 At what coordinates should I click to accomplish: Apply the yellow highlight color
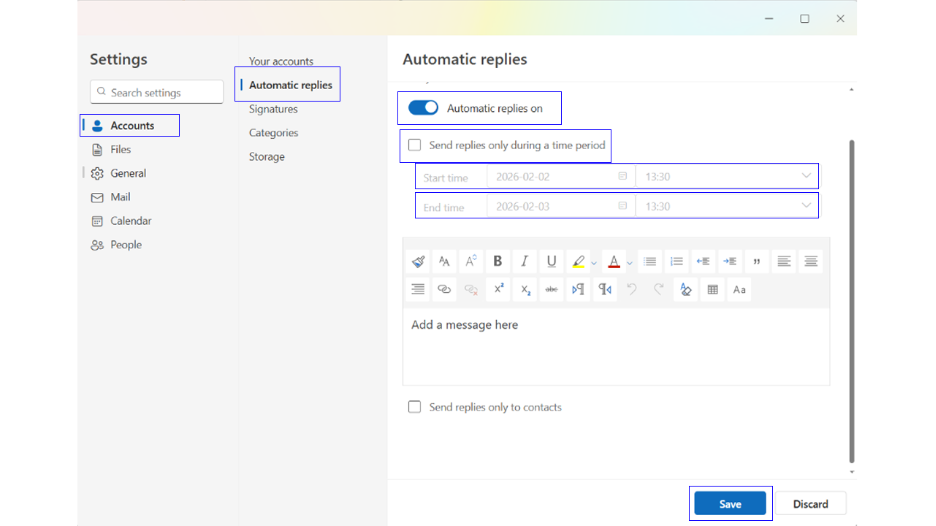pyautogui.click(x=578, y=261)
